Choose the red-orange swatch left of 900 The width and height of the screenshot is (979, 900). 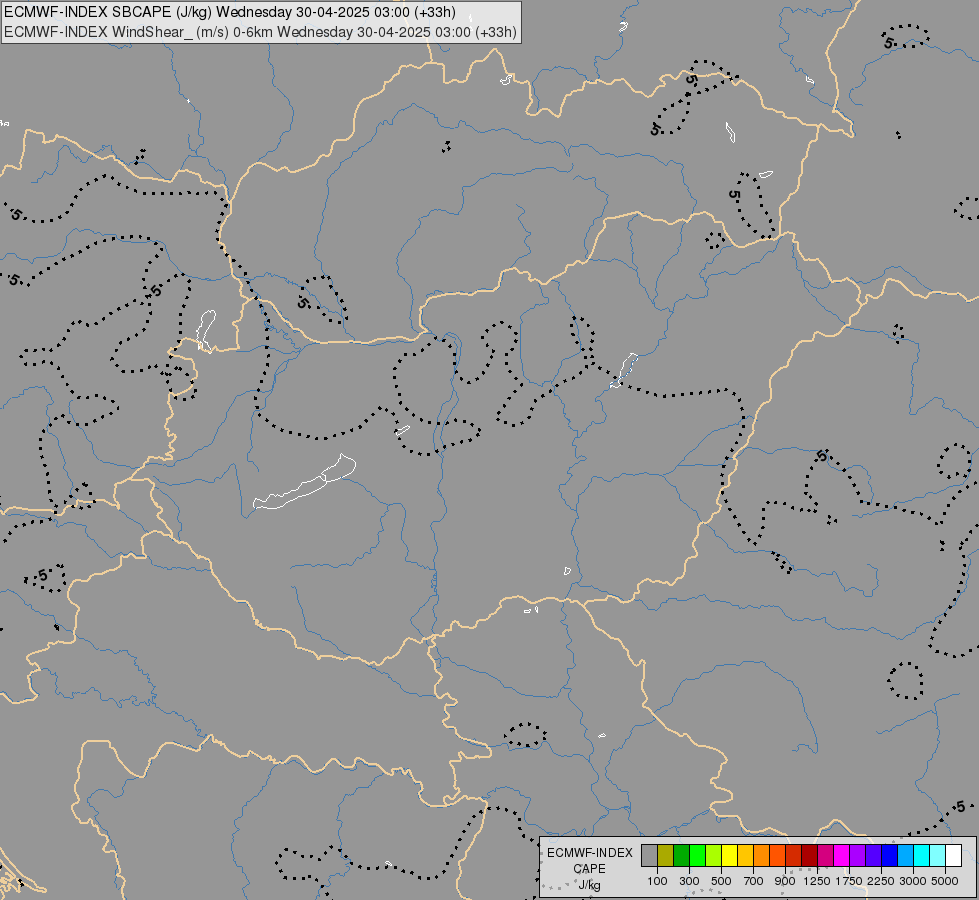(x=777, y=855)
